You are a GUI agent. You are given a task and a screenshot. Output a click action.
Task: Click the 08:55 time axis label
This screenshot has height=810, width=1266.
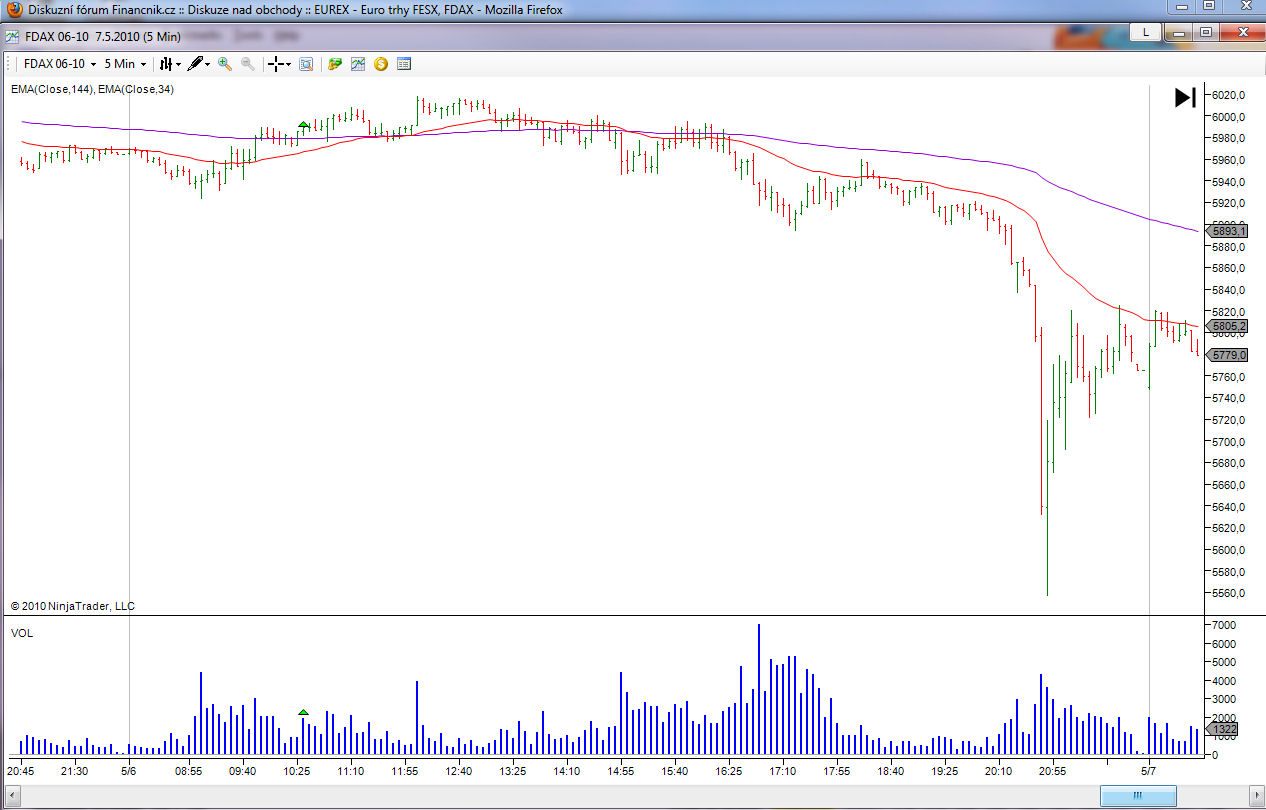pyautogui.click(x=188, y=771)
